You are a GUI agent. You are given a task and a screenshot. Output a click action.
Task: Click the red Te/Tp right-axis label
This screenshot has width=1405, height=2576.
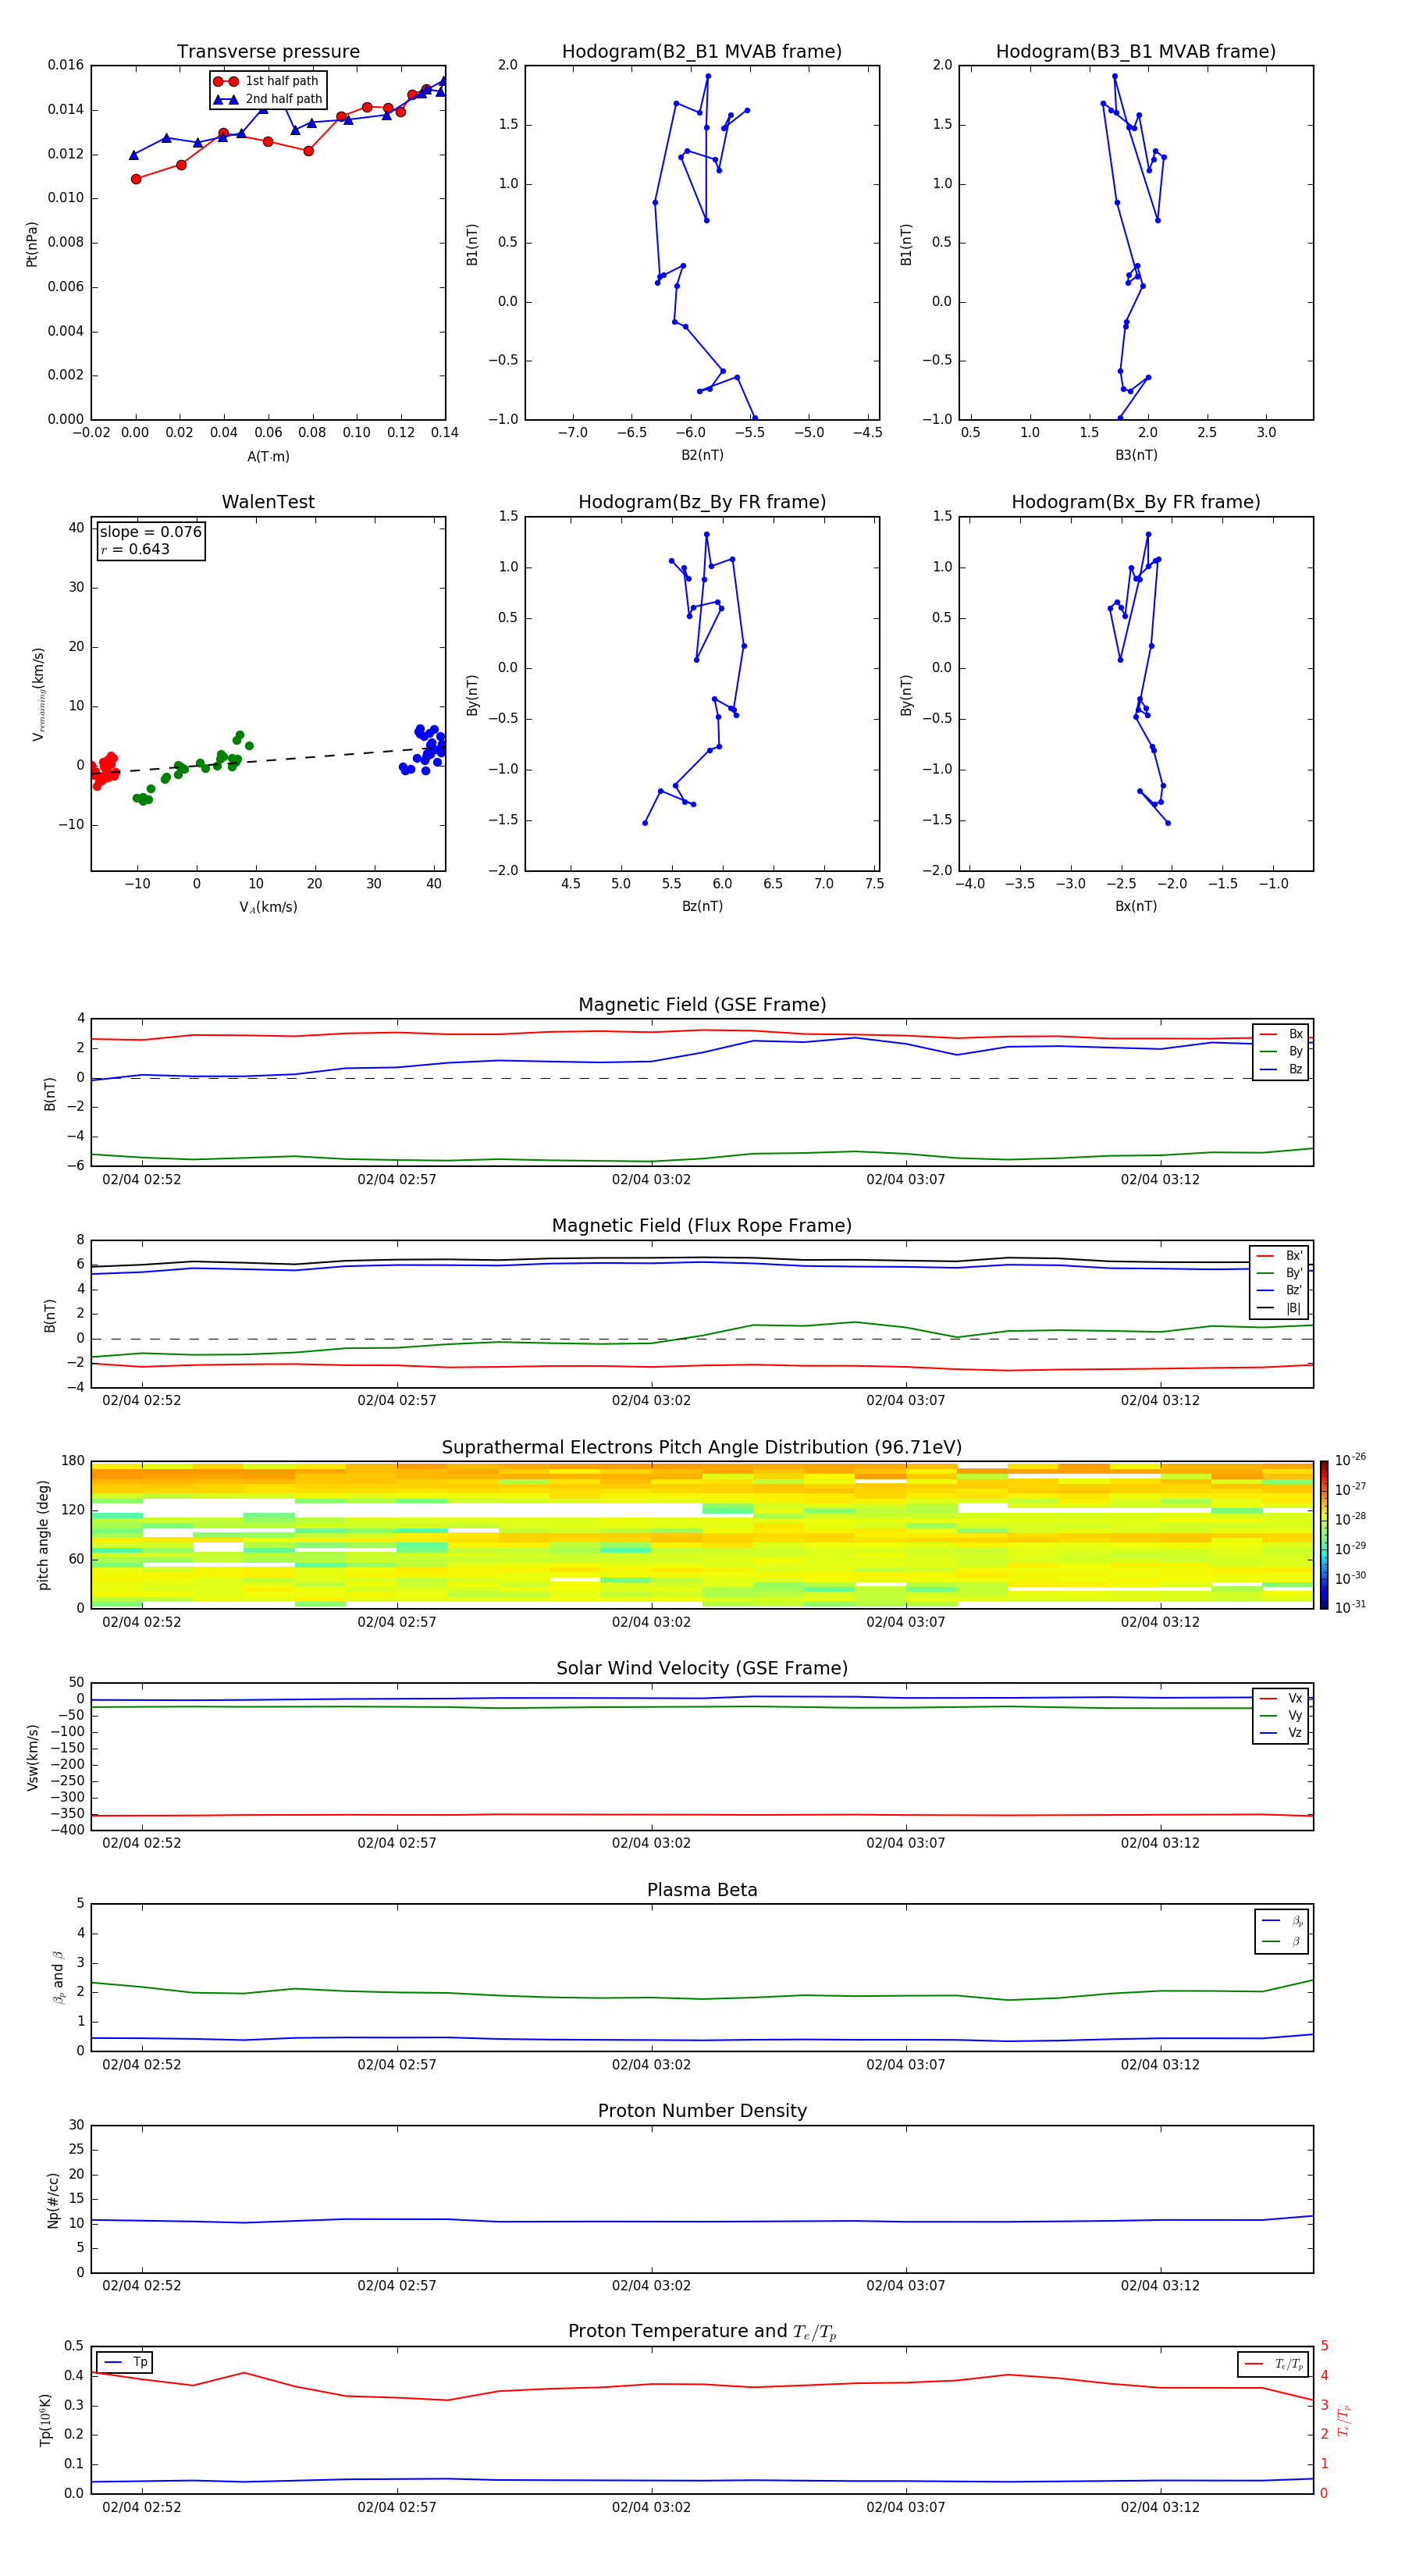1344,2420
